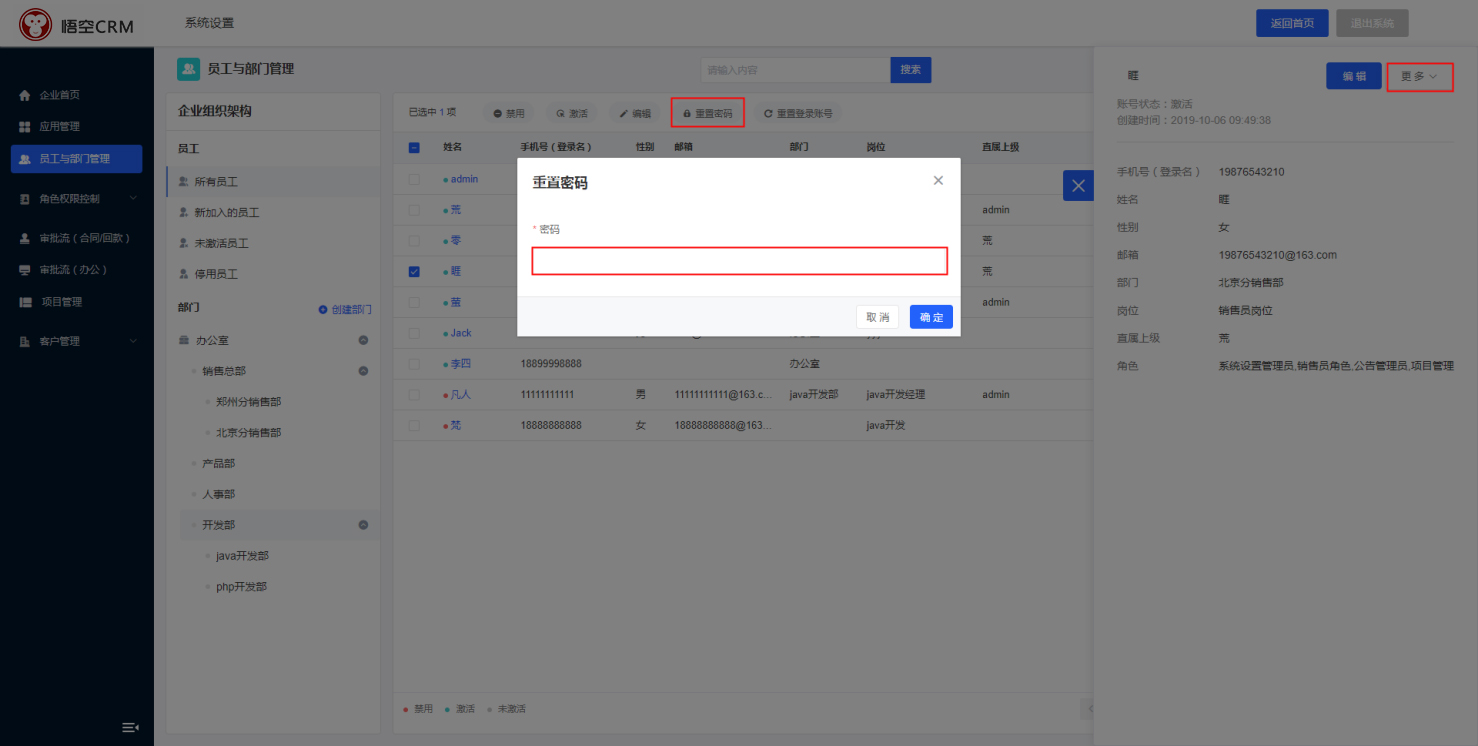This screenshot has width=1478, height=746.
Task: Check the Jack row checkbox
Action: coord(414,333)
